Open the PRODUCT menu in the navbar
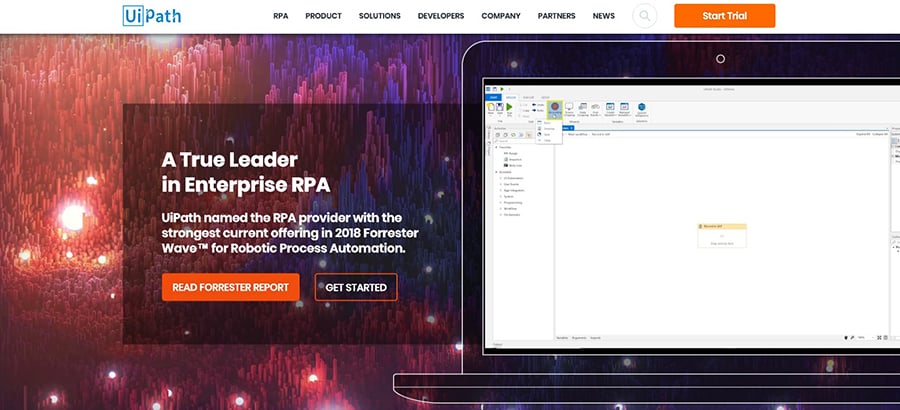 323,16
